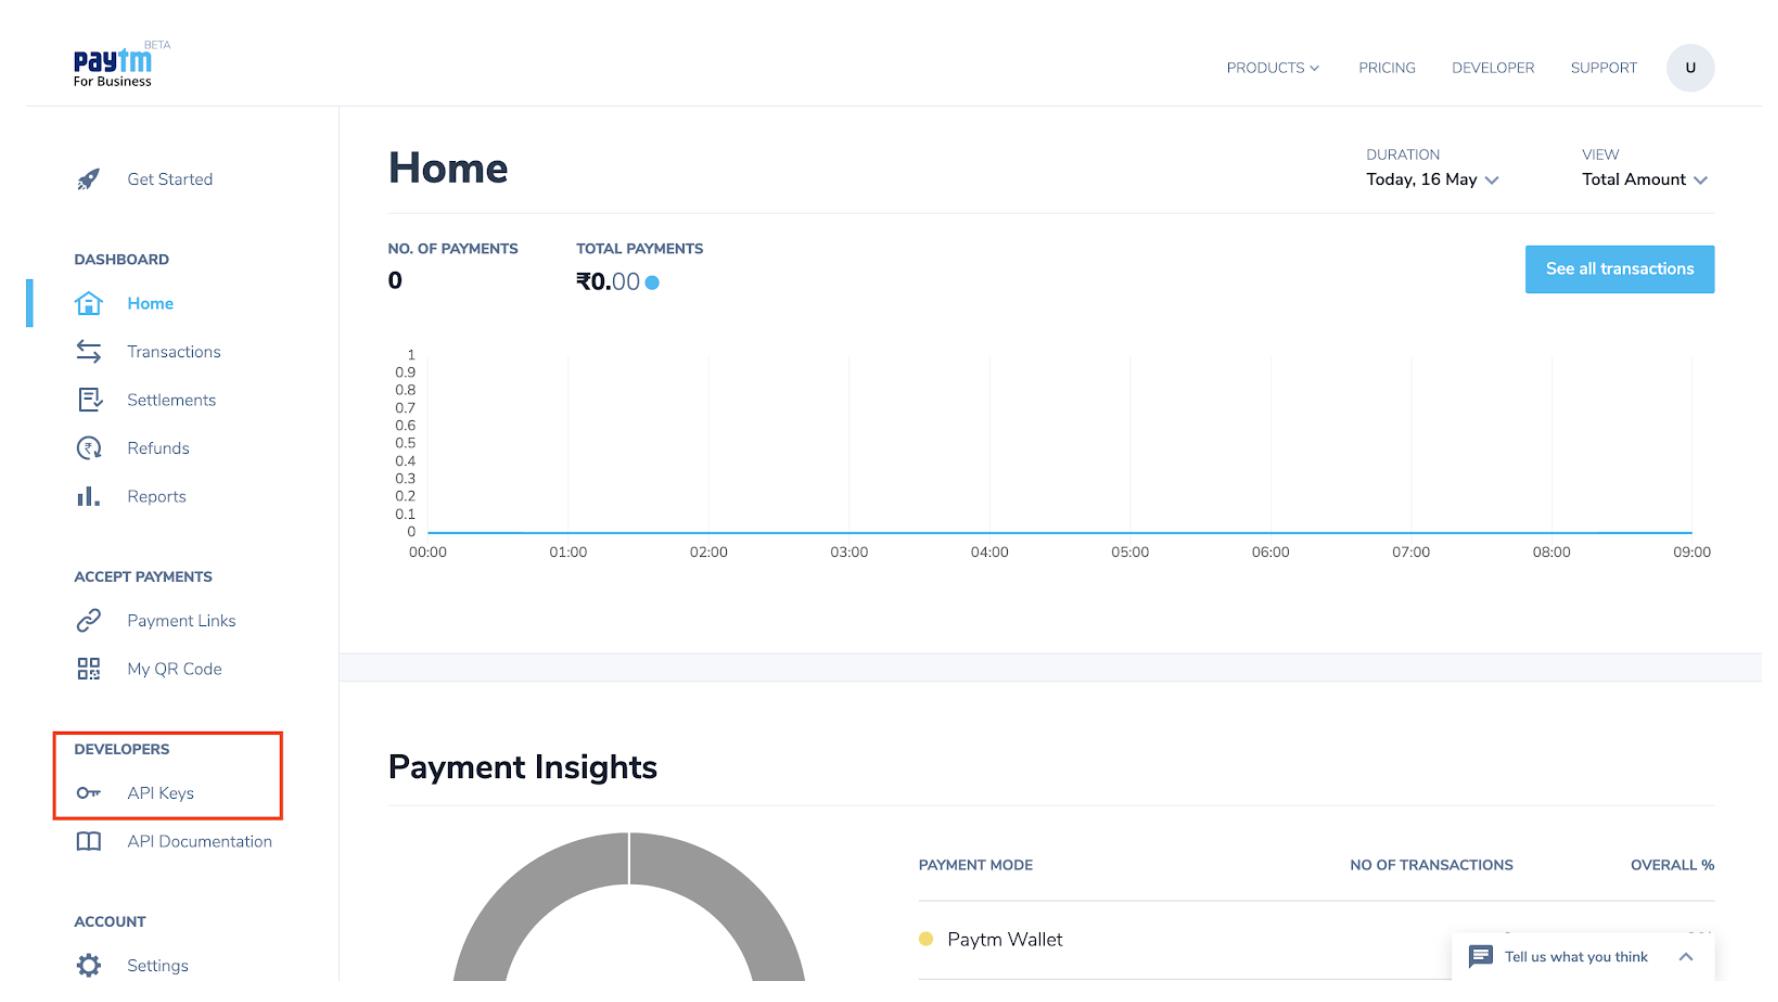Click the API Keys key icon
Image resolution: width=1778 pixels, height=1002 pixels.
(x=89, y=793)
